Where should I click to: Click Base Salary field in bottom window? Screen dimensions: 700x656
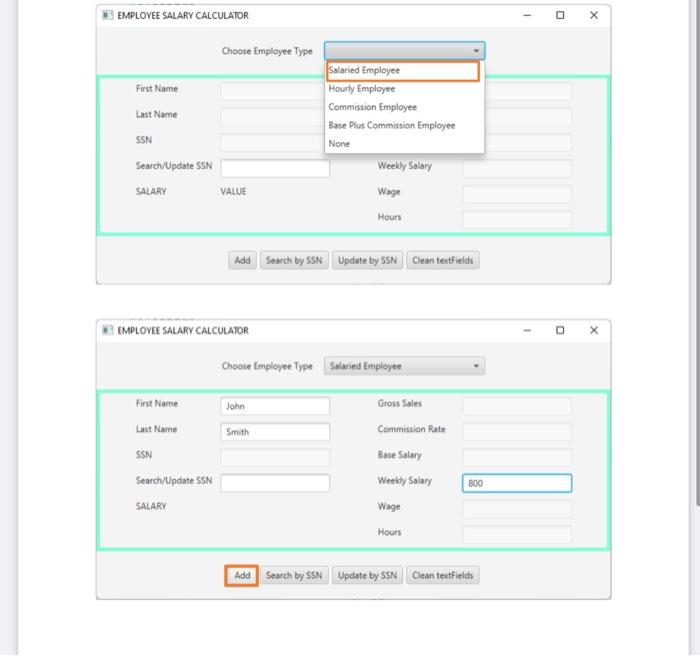[x=517, y=457]
